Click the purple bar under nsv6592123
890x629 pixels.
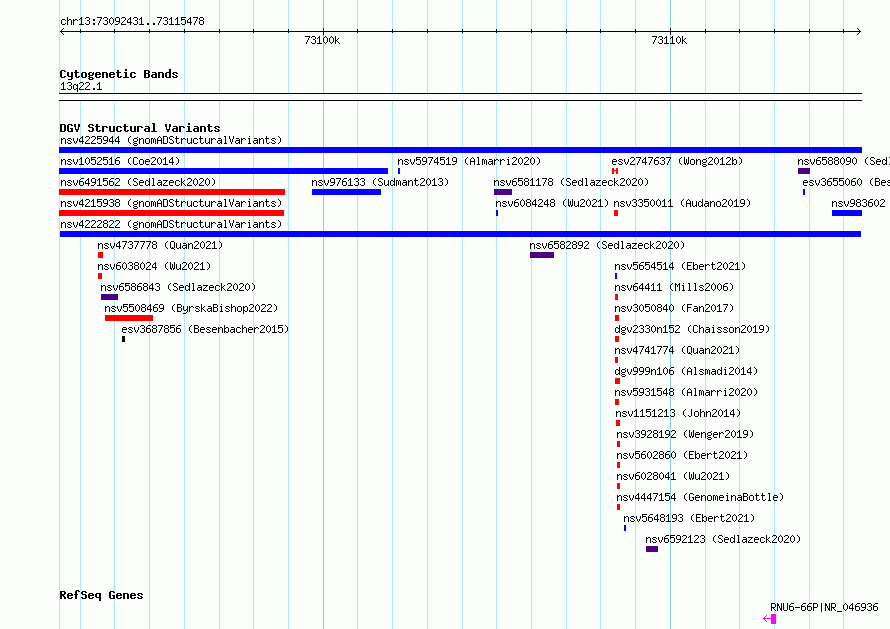tap(652, 549)
